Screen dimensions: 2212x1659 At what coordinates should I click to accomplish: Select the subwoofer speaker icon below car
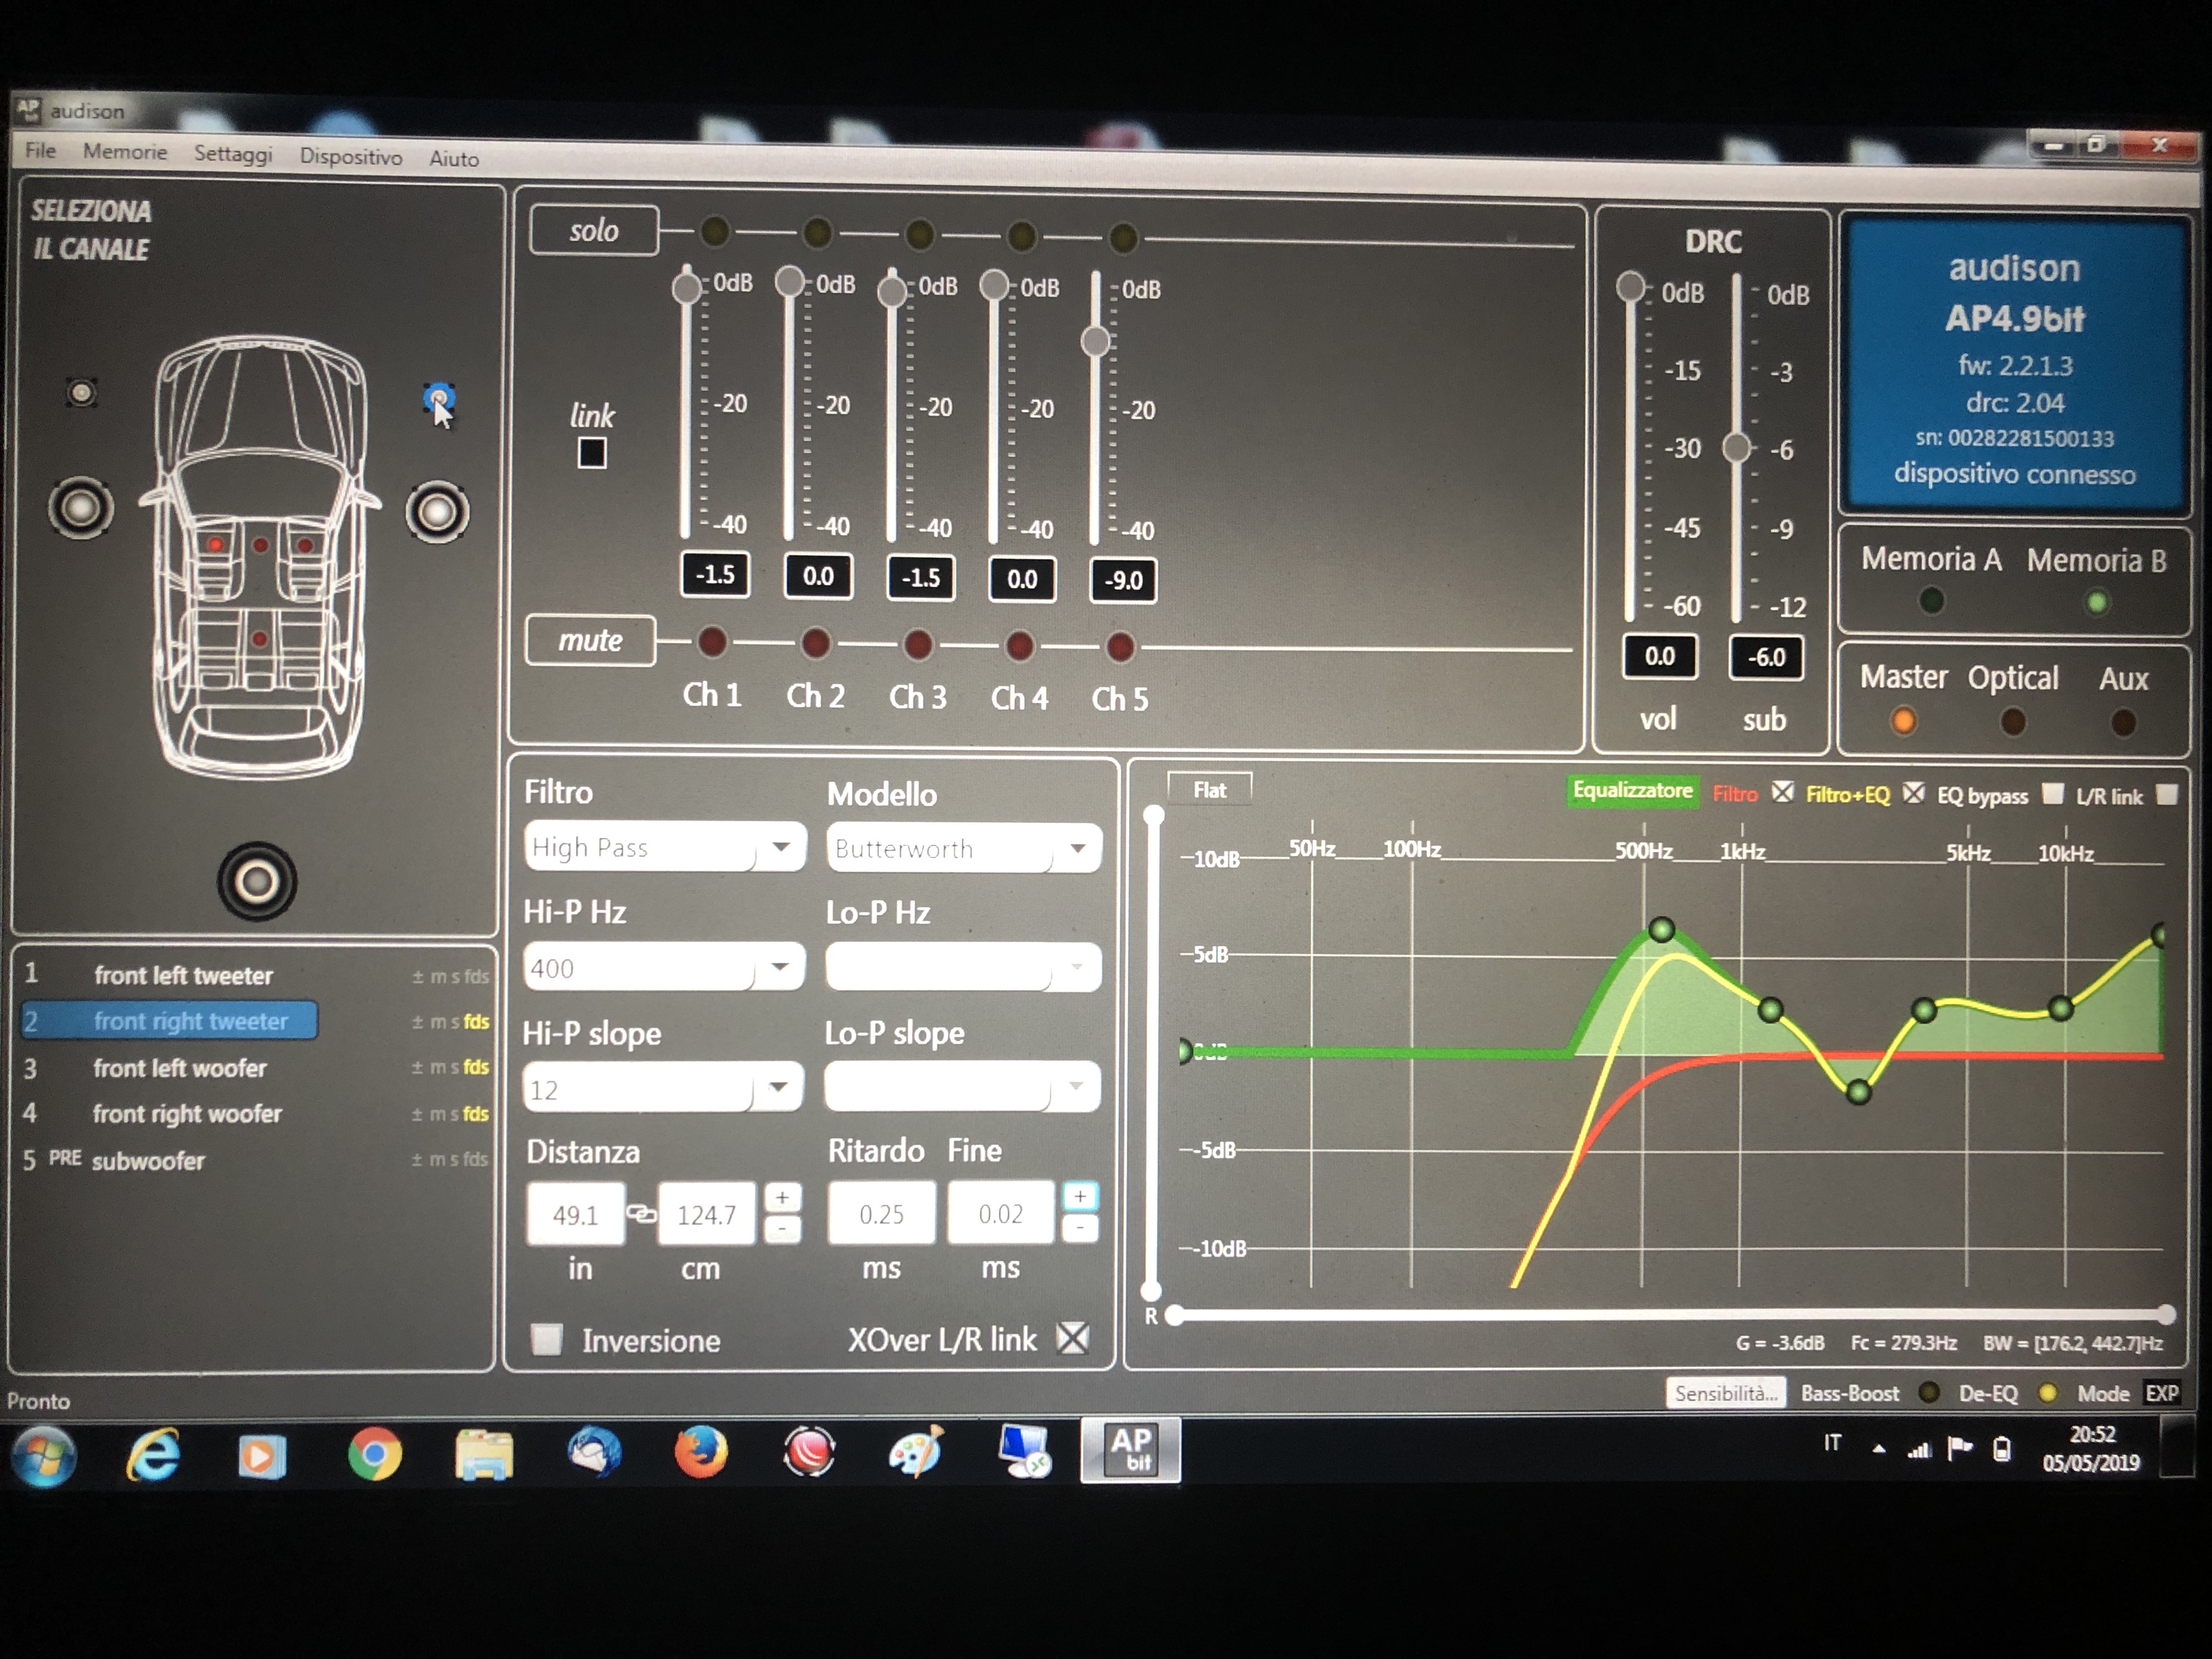[x=257, y=881]
